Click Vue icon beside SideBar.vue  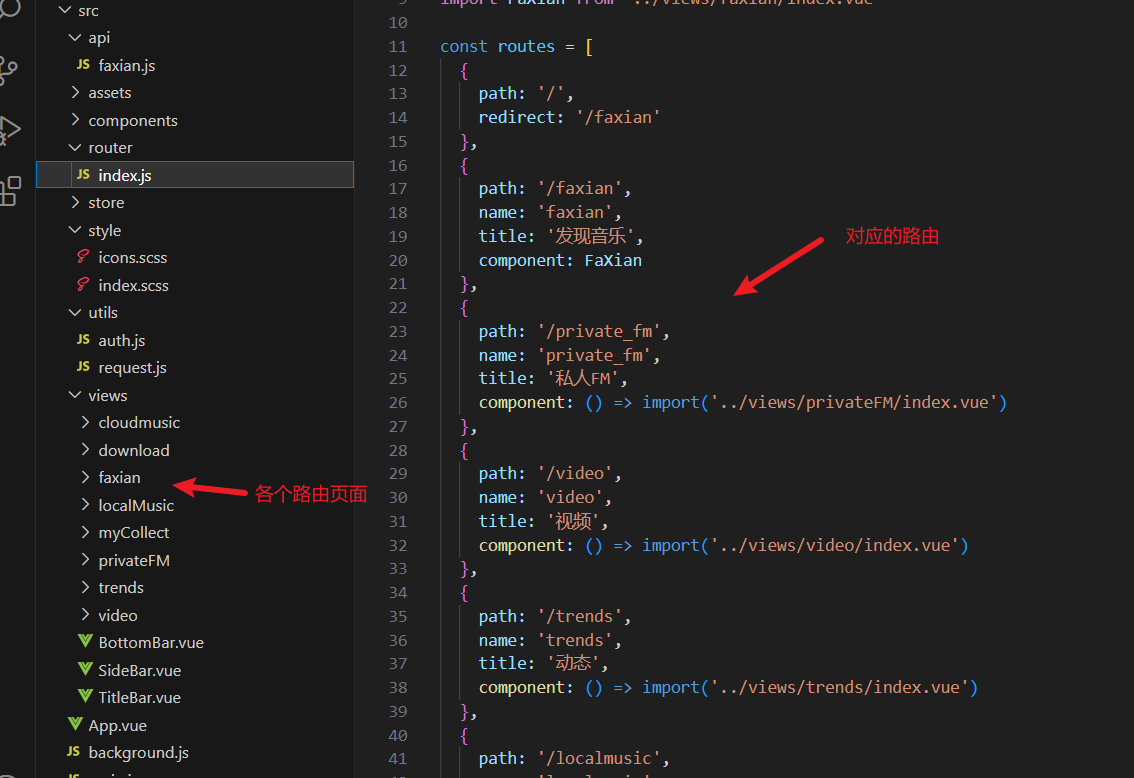85,670
